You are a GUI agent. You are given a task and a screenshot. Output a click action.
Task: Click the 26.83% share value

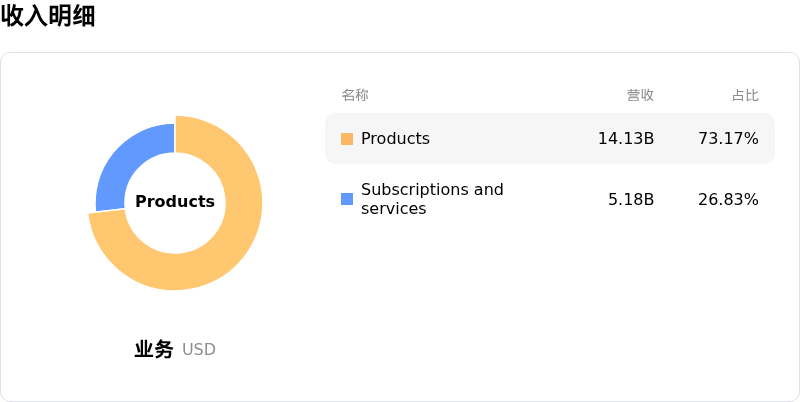pyautogui.click(x=728, y=199)
